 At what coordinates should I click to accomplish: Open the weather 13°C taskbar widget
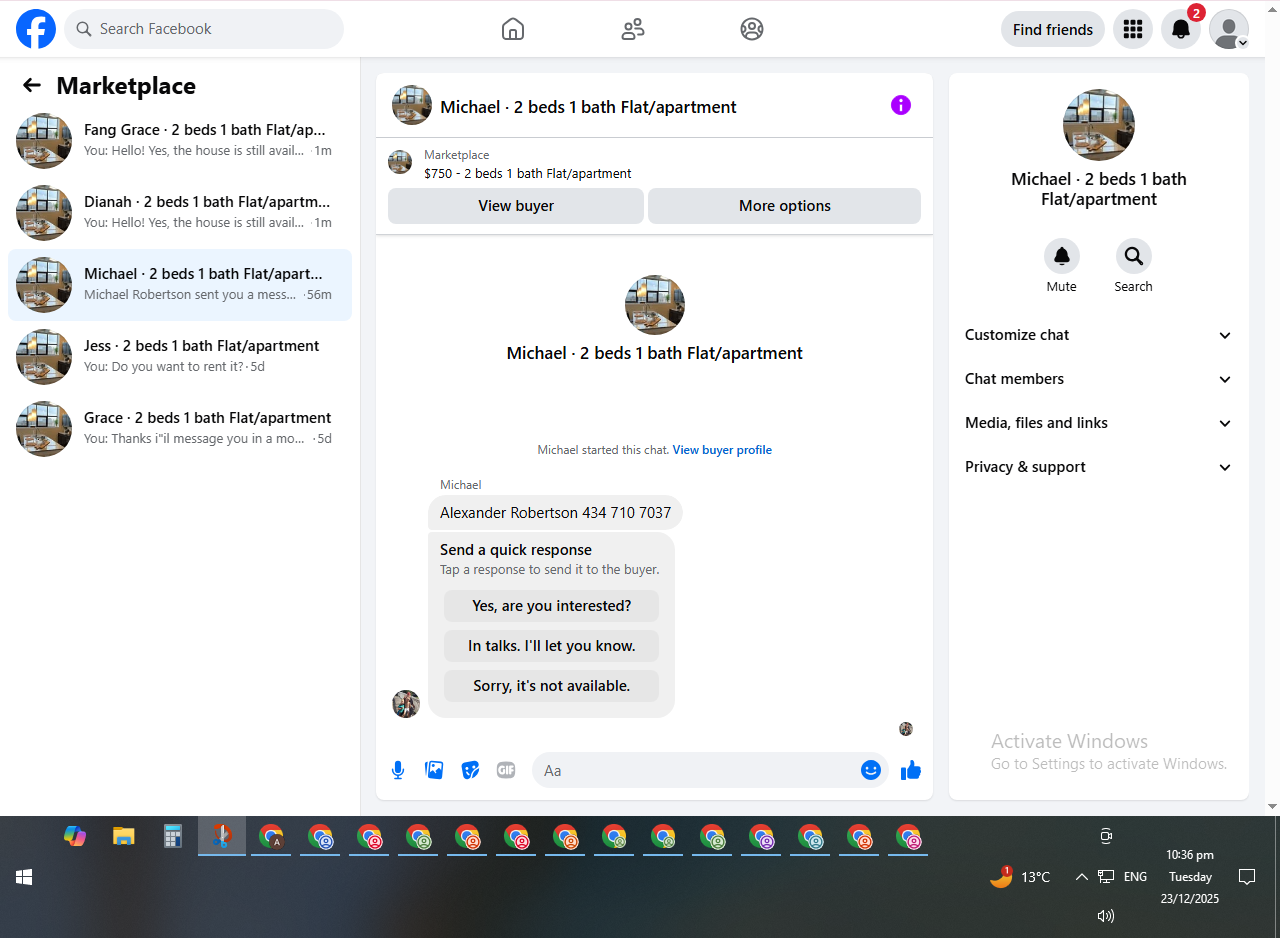(x=1020, y=877)
